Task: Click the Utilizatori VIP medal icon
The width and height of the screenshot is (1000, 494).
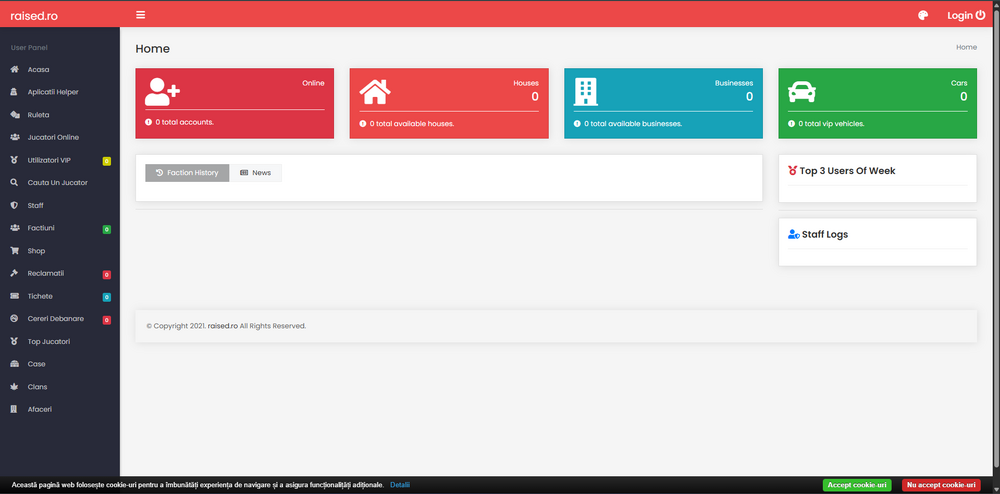Action: coord(15,160)
